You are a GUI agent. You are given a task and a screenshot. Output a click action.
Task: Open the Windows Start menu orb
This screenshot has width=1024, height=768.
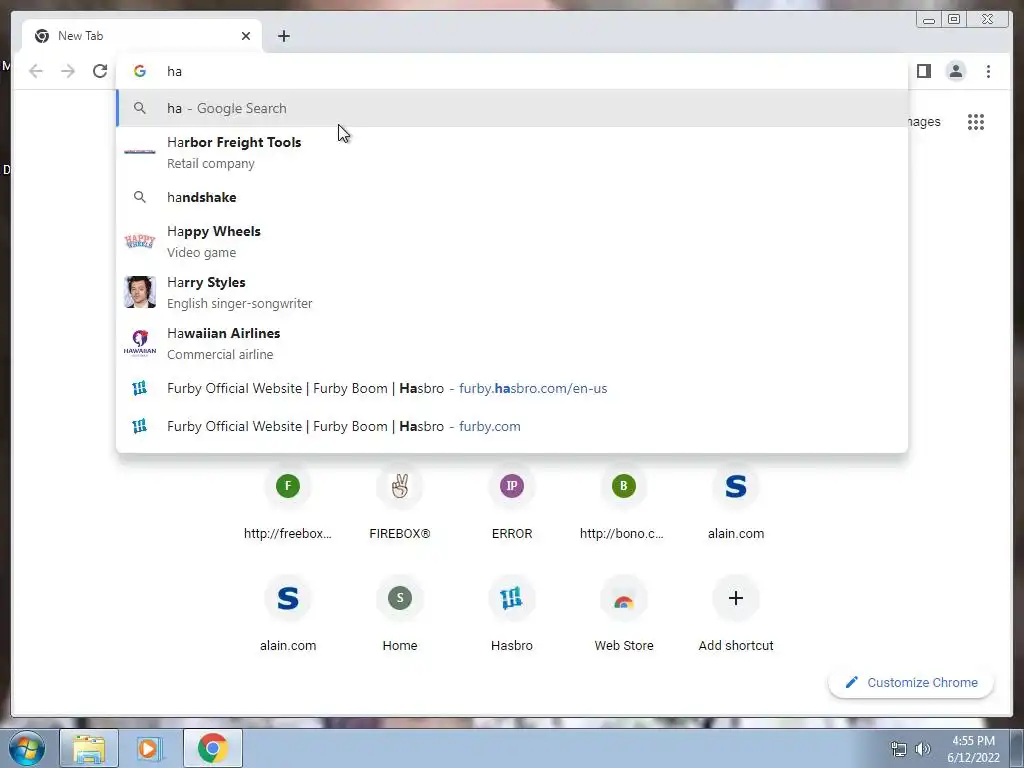coord(27,748)
